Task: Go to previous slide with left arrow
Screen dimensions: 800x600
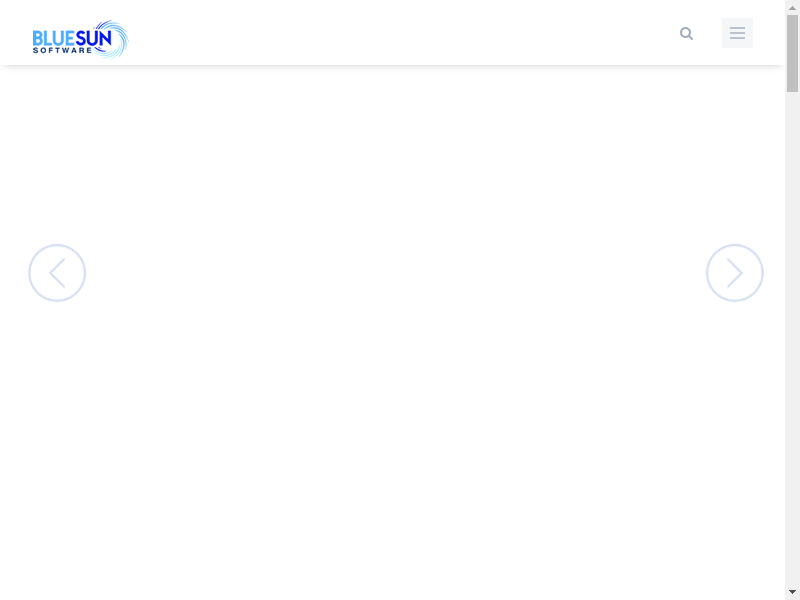Action: point(57,273)
